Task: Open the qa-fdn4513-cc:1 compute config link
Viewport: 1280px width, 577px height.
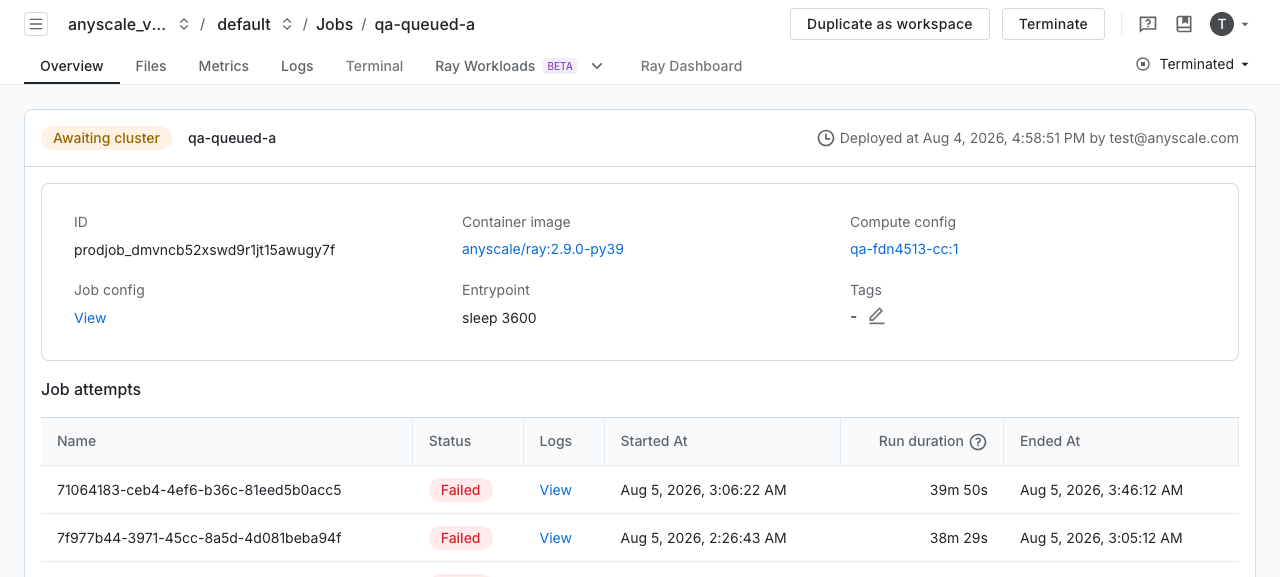Action: [904, 249]
